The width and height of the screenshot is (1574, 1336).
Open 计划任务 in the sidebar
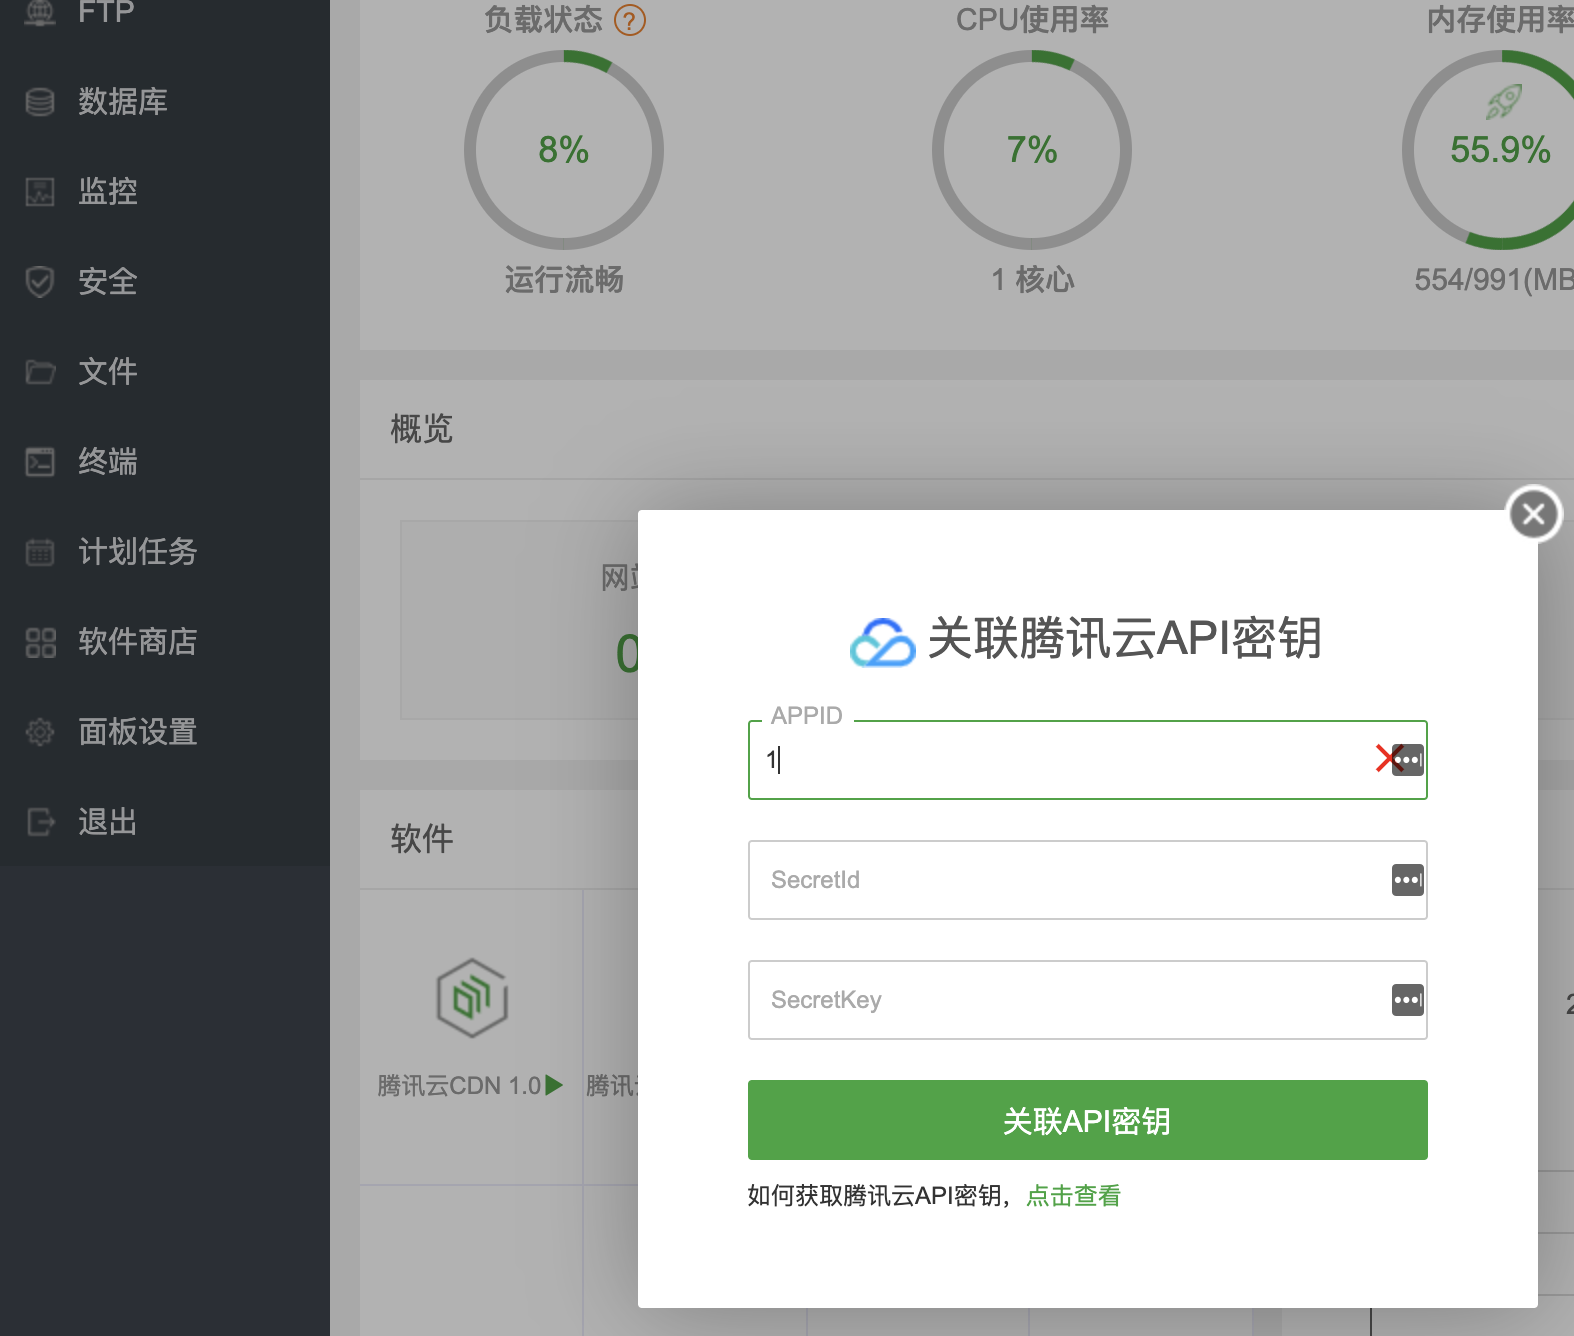click(x=165, y=551)
